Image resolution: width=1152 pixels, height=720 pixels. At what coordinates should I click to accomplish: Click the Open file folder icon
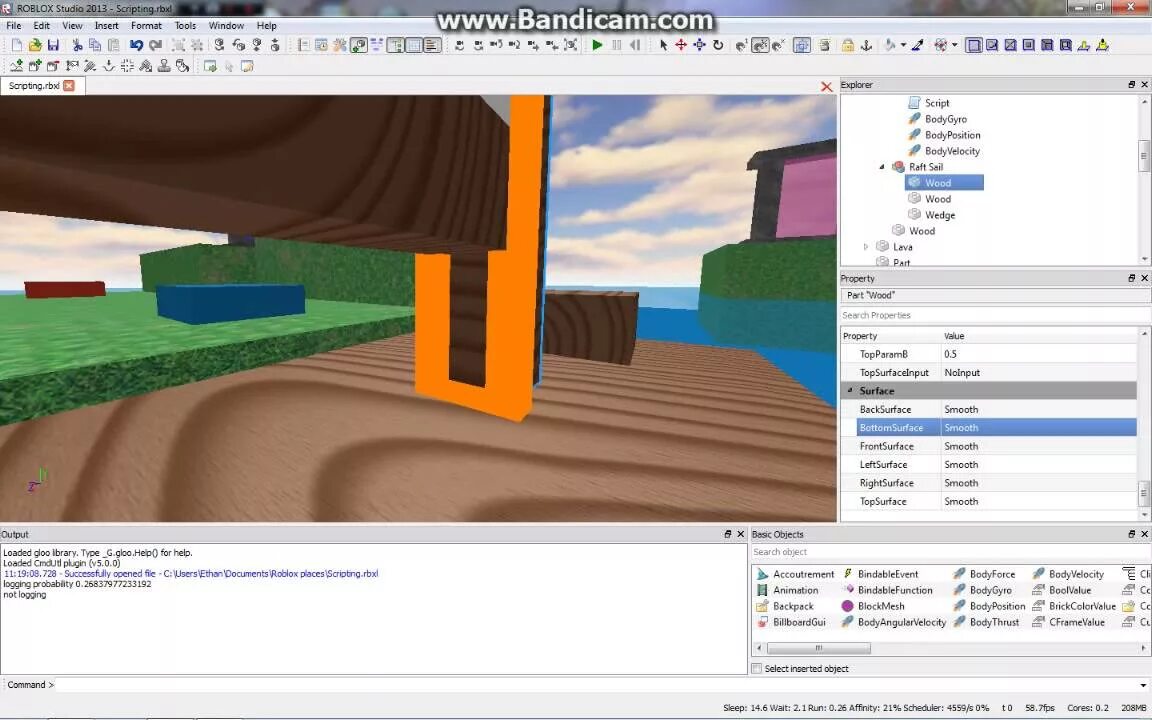(x=35, y=45)
